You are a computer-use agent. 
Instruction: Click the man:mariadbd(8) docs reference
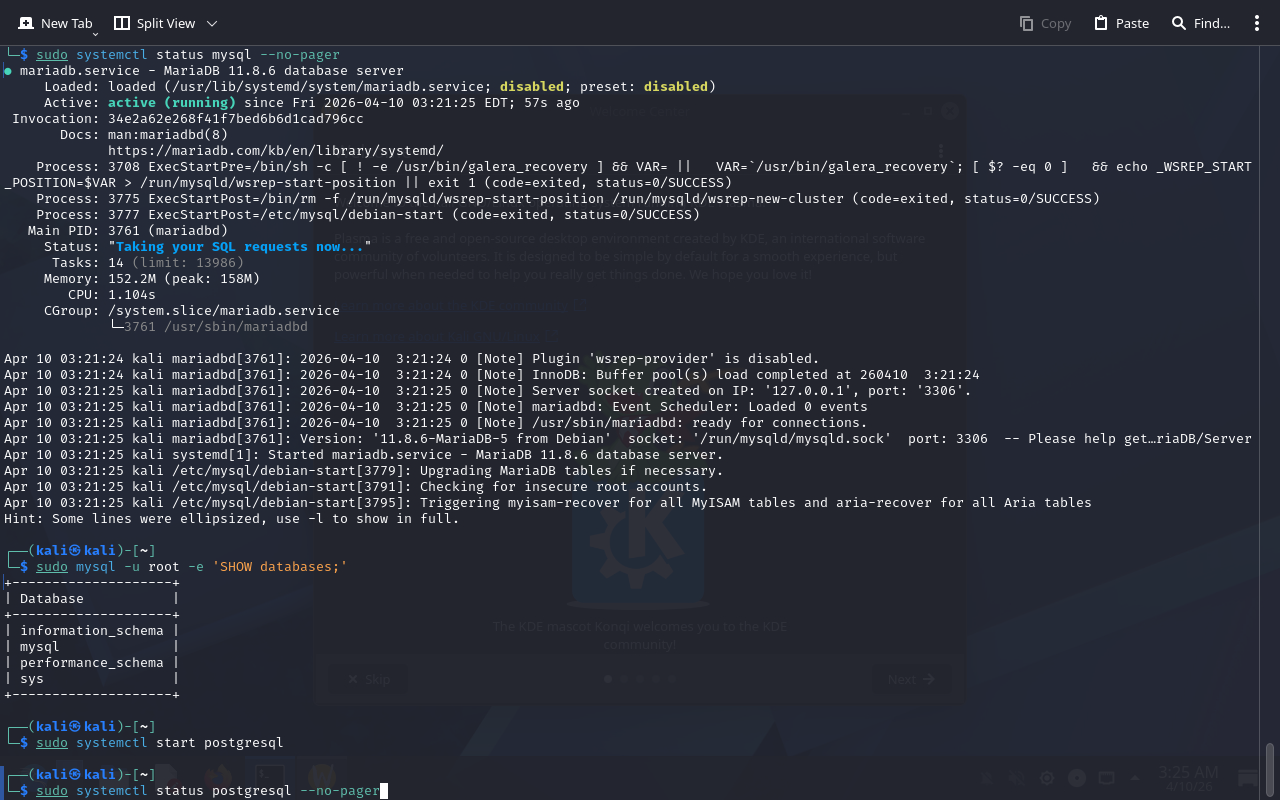[167, 135]
